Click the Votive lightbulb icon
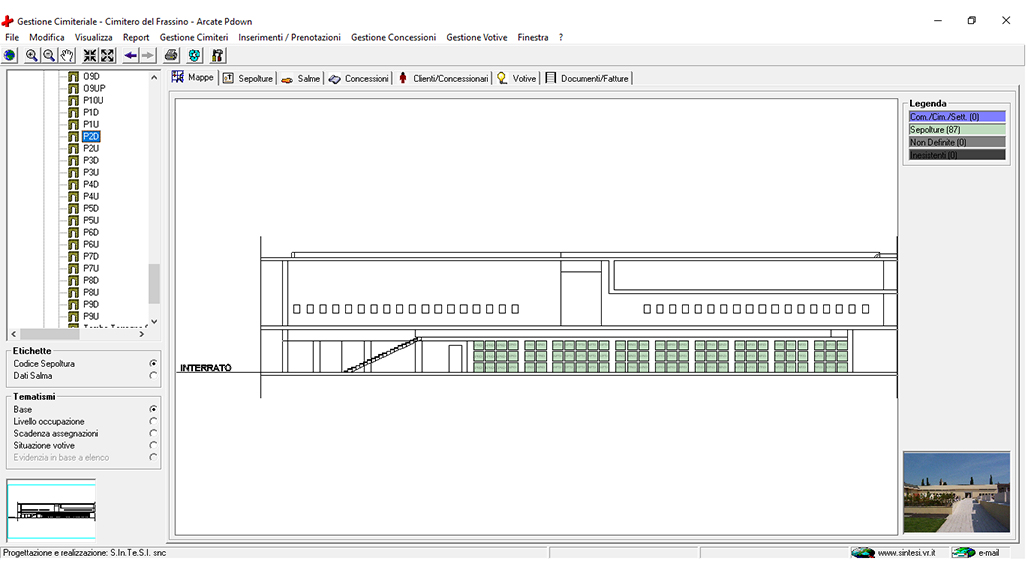The height and width of the screenshot is (576, 1028). coord(502,78)
